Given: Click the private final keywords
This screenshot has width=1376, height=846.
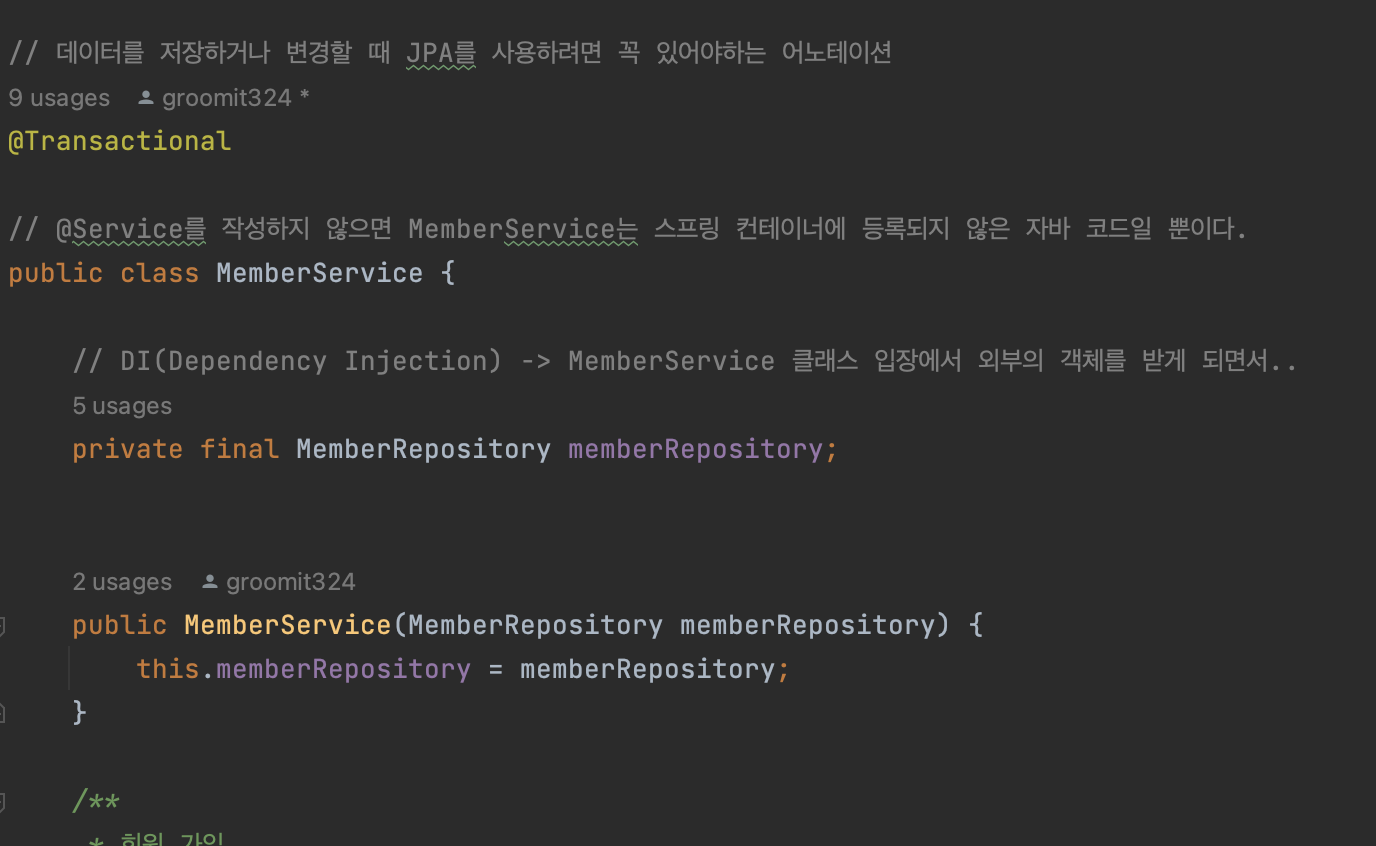Looking at the screenshot, I should [175, 448].
